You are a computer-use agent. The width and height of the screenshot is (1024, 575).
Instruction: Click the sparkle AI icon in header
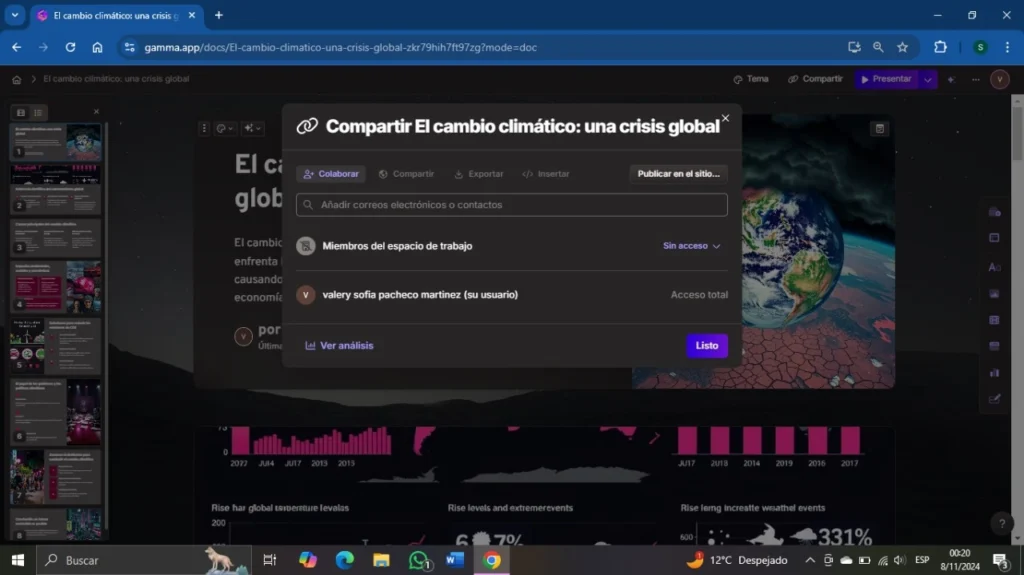tap(951, 79)
